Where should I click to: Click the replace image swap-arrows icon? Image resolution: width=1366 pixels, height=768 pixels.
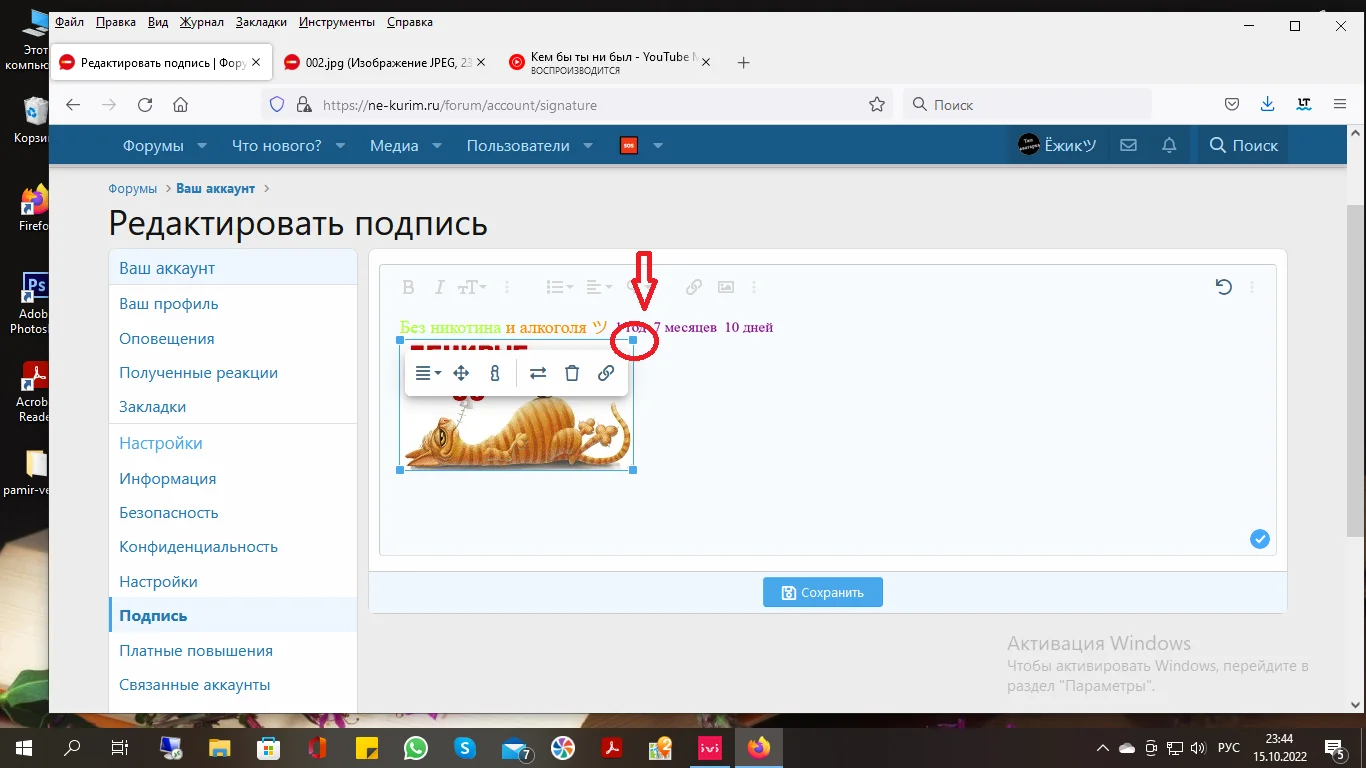(538, 373)
